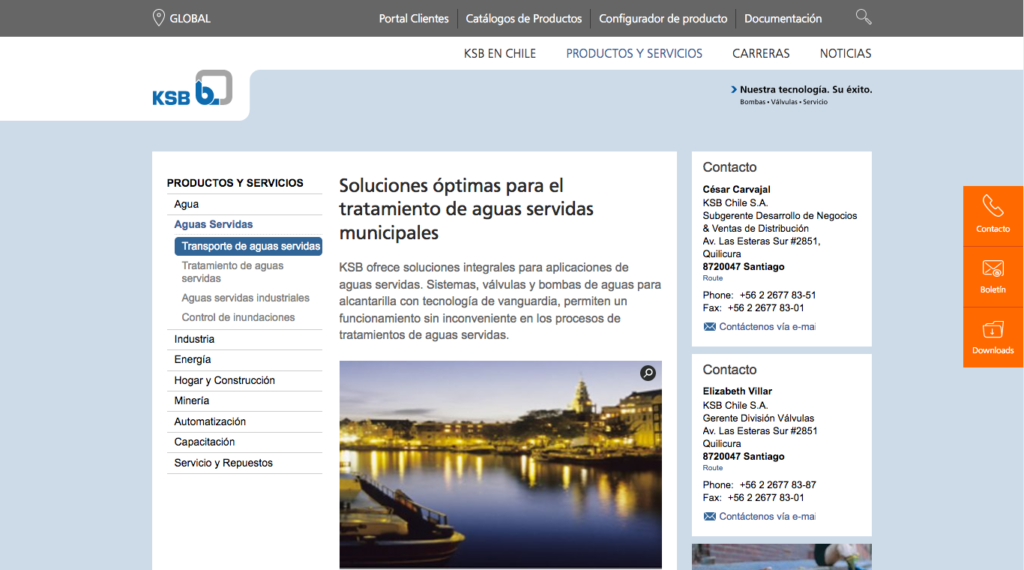The height and width of the screenshot is (570, 1024).
Task: Open the Configurador de producto link
Action: (x=663, y=19)
